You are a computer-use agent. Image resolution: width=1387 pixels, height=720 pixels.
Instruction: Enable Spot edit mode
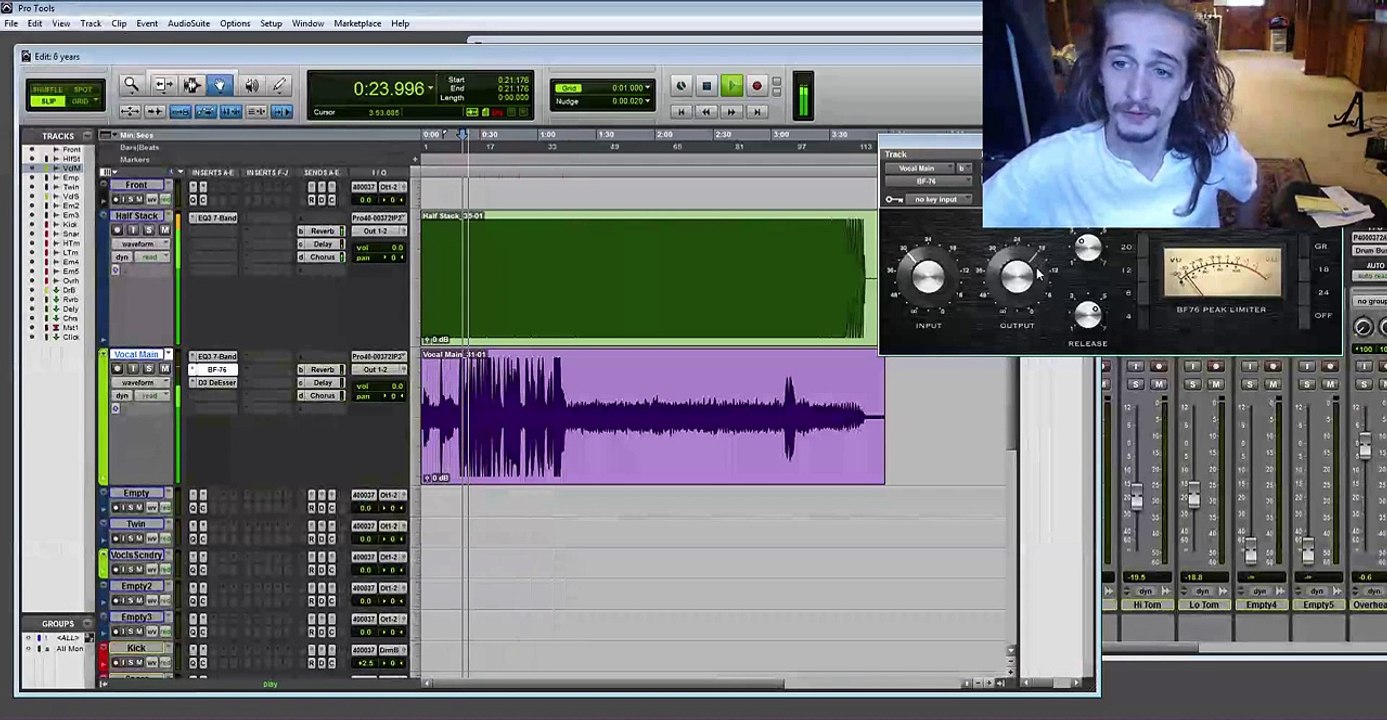pos(83,90)
